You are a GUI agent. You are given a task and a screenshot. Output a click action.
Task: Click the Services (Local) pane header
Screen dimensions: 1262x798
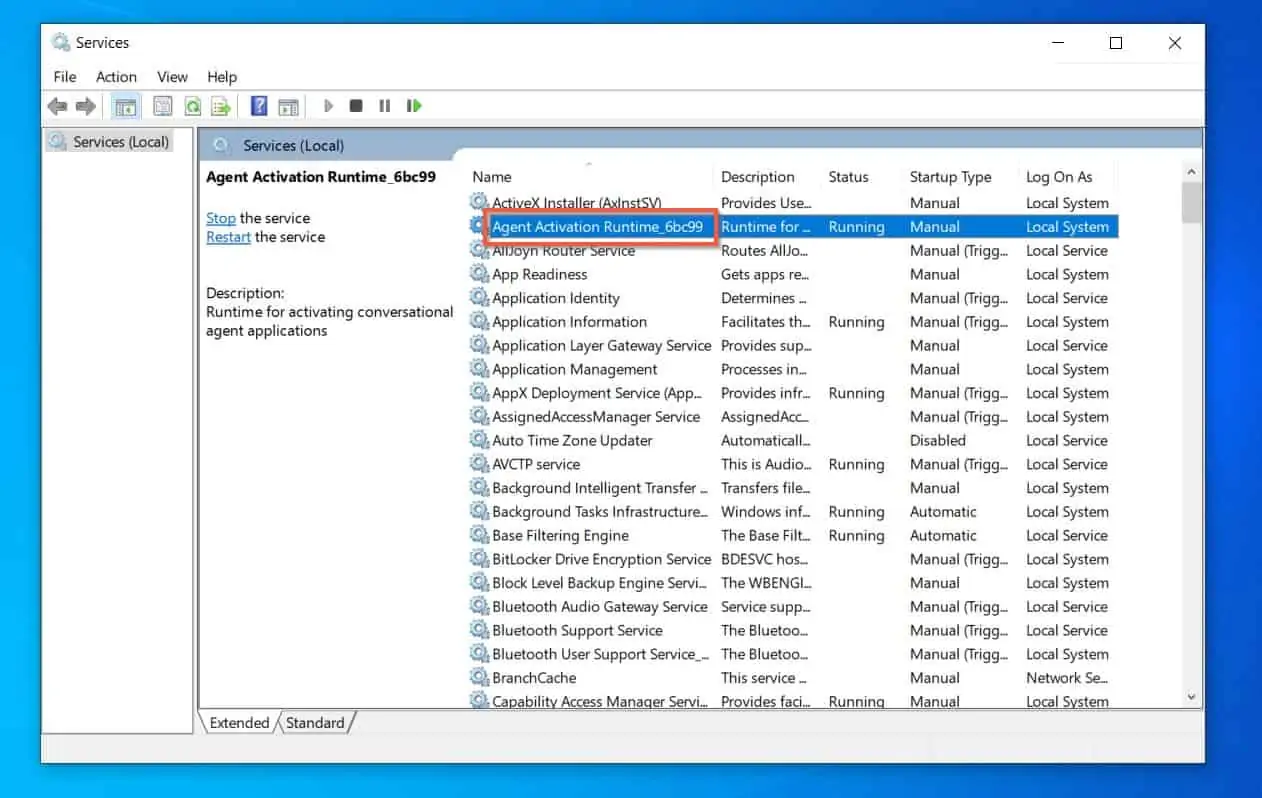[x=293, y=146]
